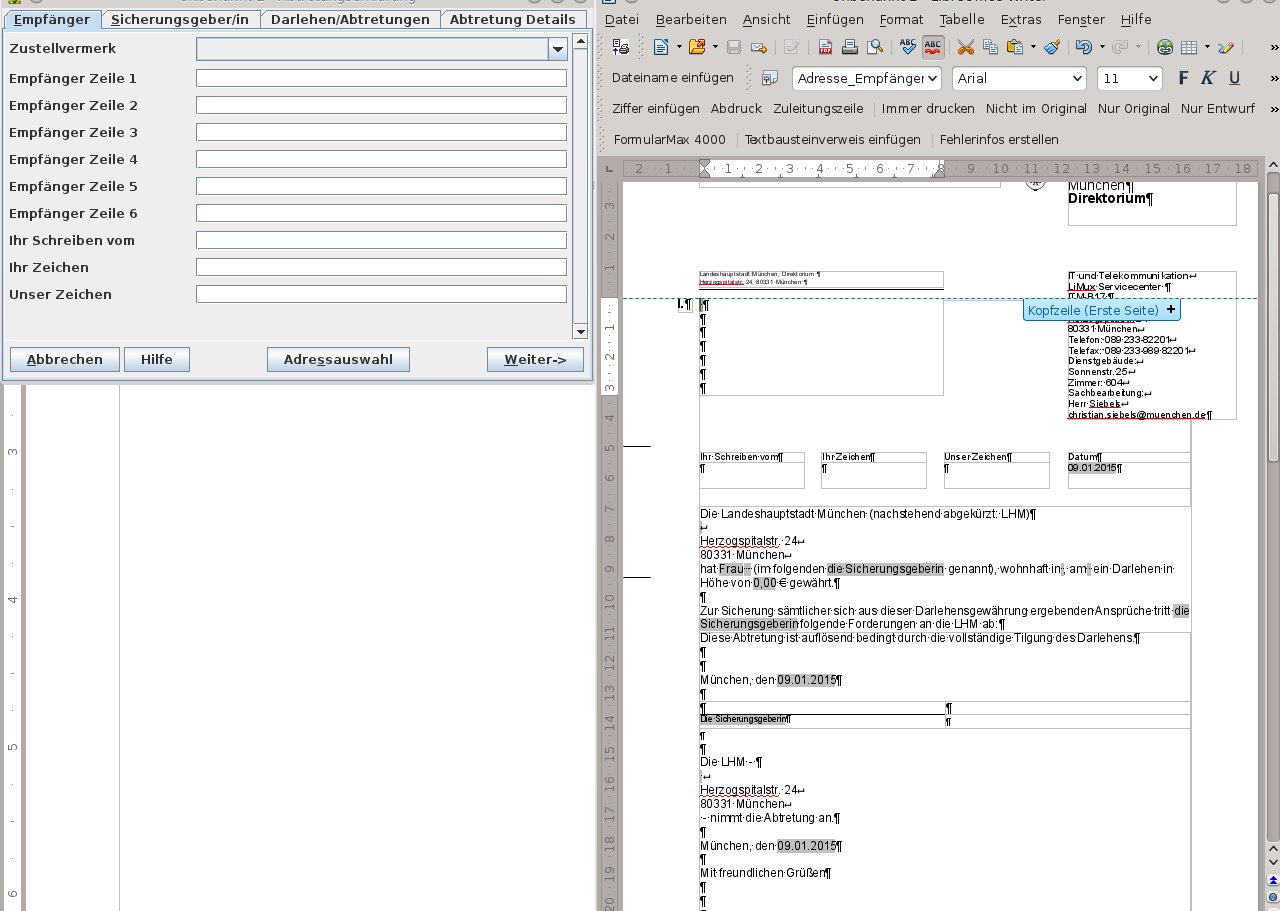Open the Zustellvermerk dropdown
1280x911 pixels.
click(x=557, y=48)
